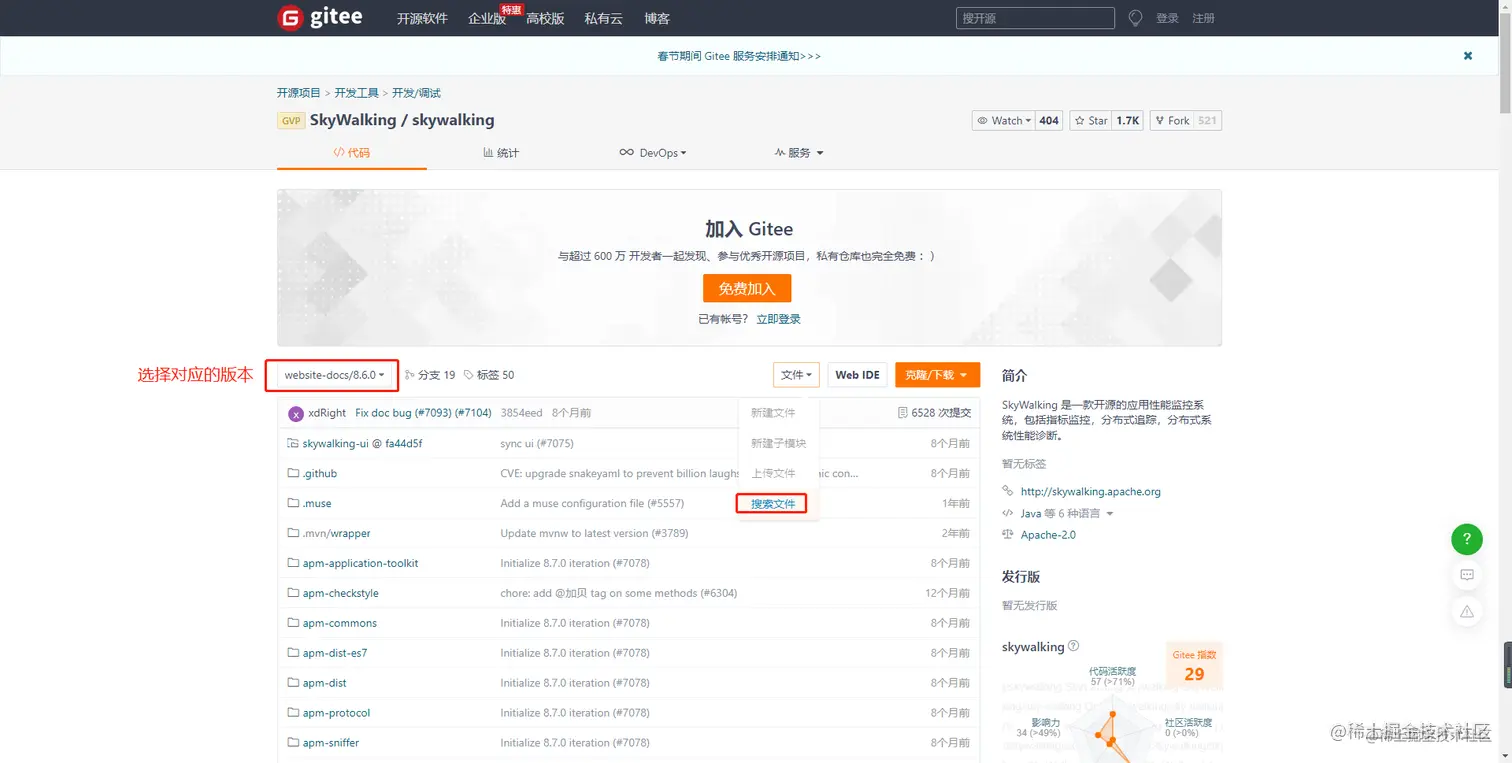Close the Spring Festival notice banner

pyautogui.click(x=1468, y=56)
